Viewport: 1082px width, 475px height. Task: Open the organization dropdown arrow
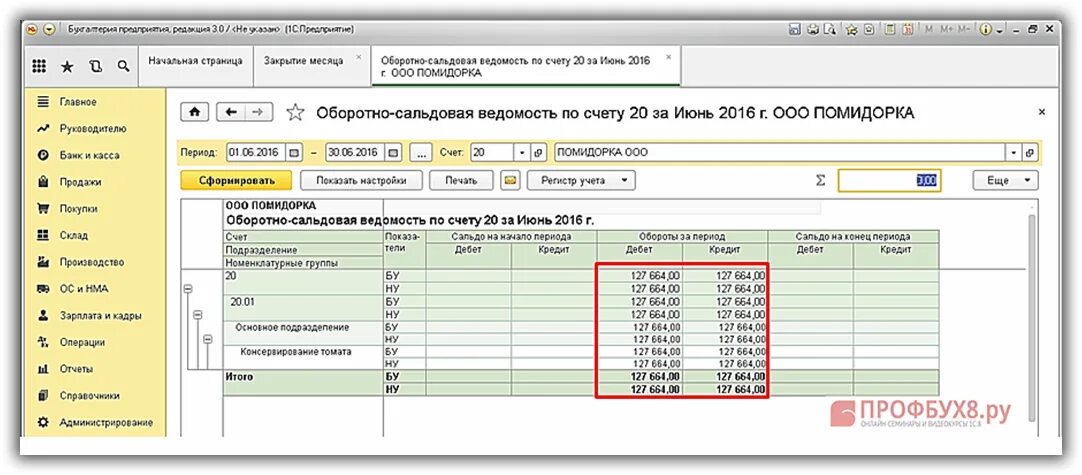(1014, 152)
